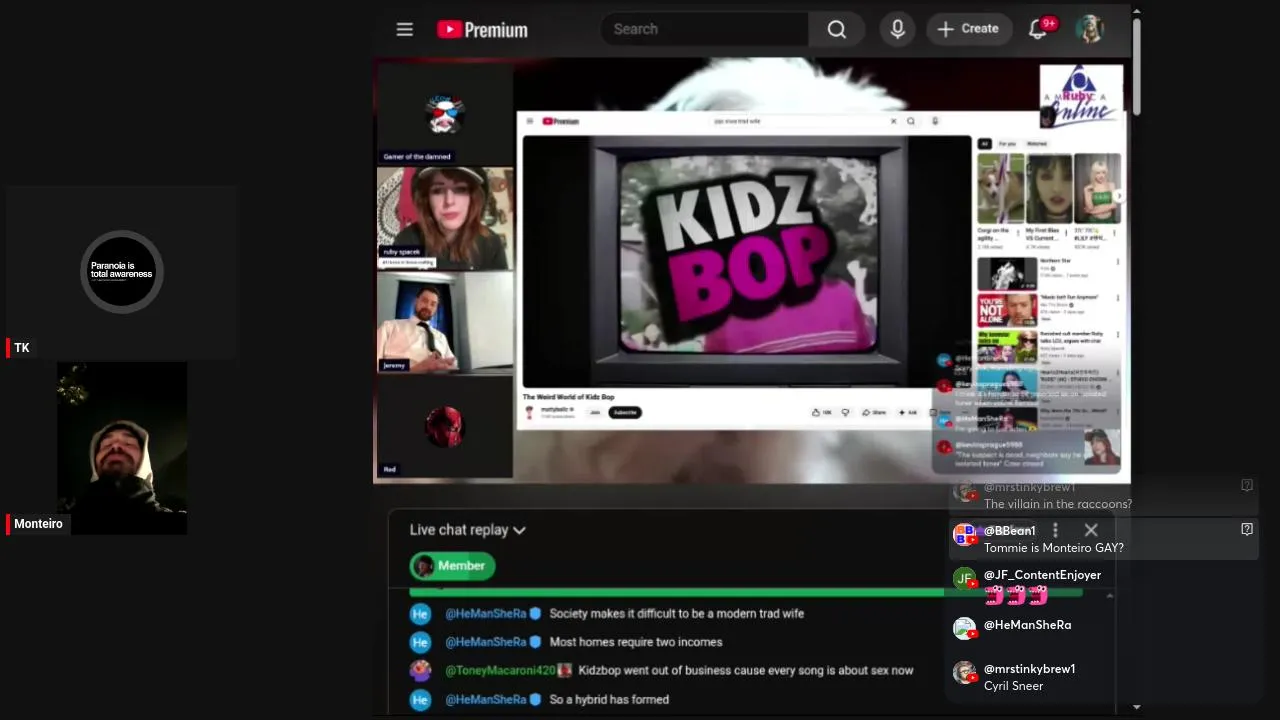
Task: Click the TK participant tile
Action: tap(122, 272)
